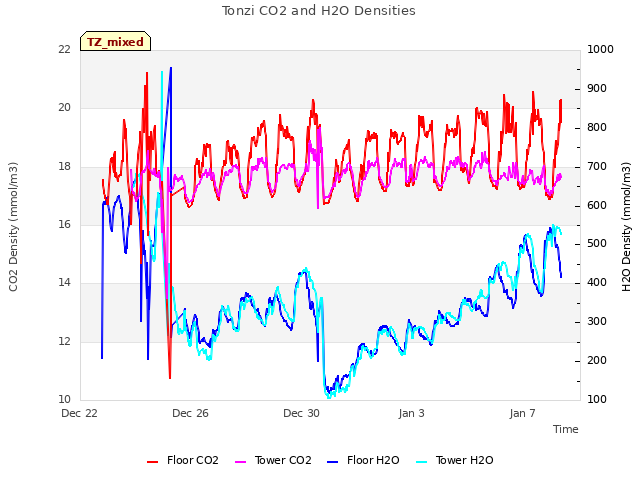The width and height of the screenshot is (640, 480).
Task: Click the 20 value on CO2 axis
Action: [x=64, y=107]
